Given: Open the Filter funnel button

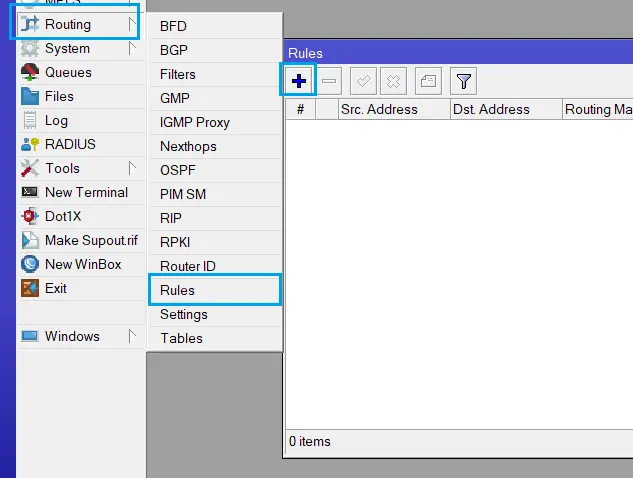Looking at the screenshot, I should coord(462,81).
